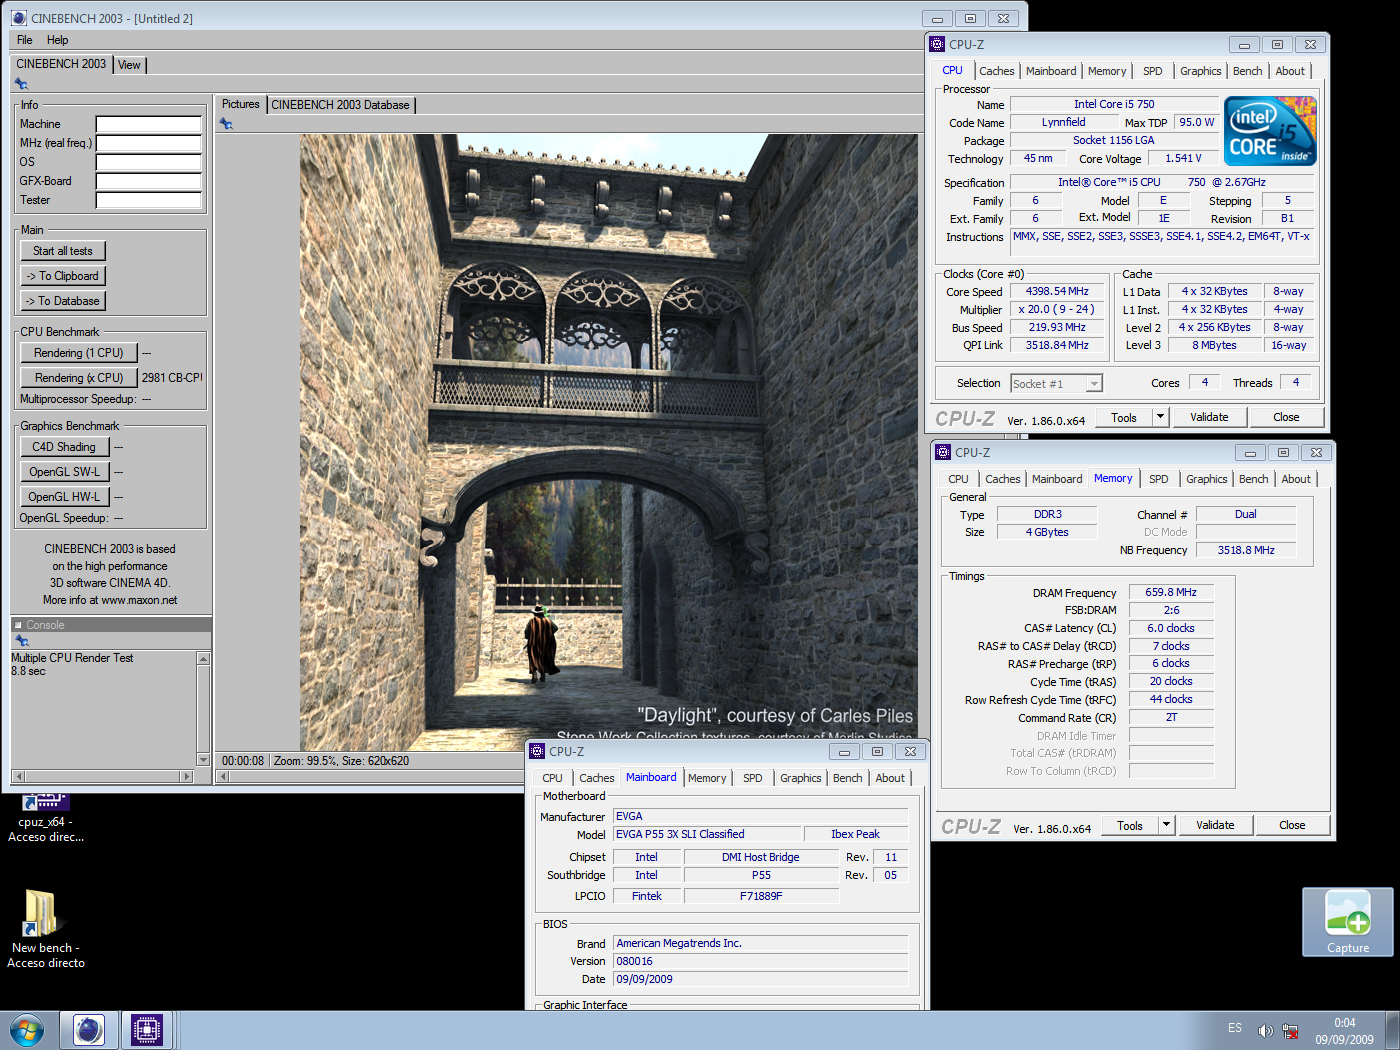Select the Pictures tab
This screenshot has width=1400, height=1050.
coord(240,104)
